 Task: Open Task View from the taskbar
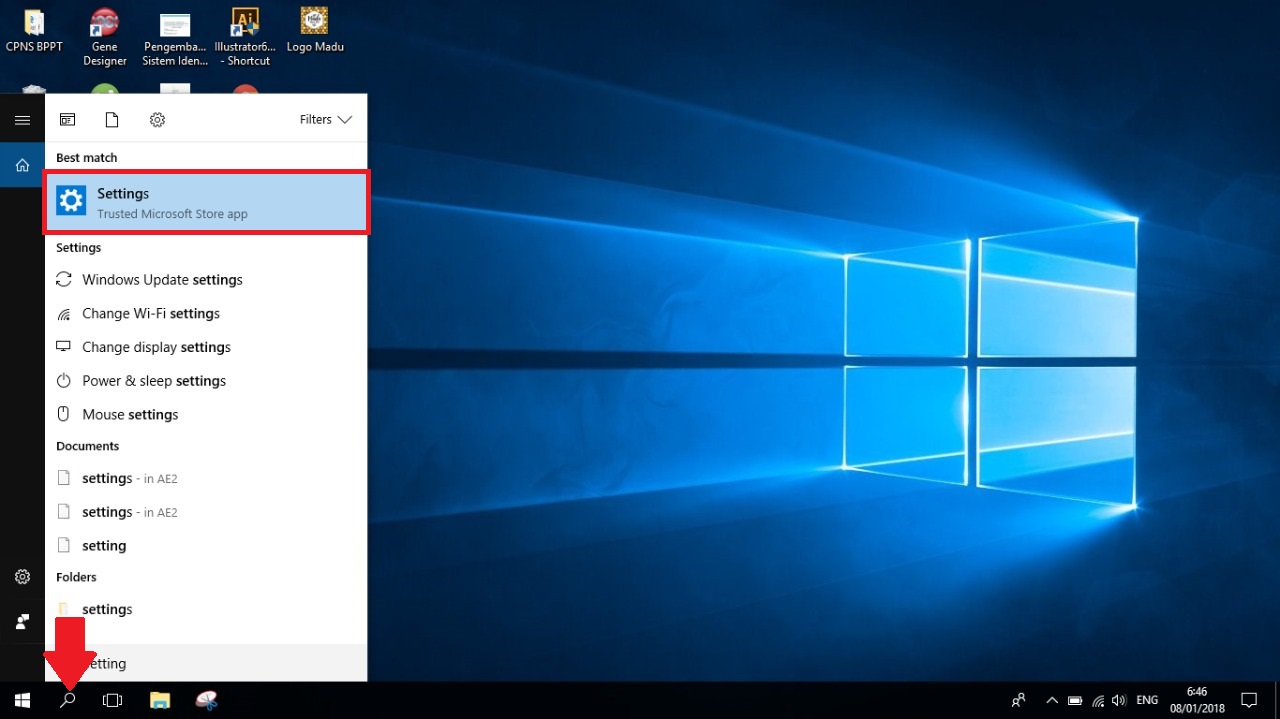tap(113, 700)
